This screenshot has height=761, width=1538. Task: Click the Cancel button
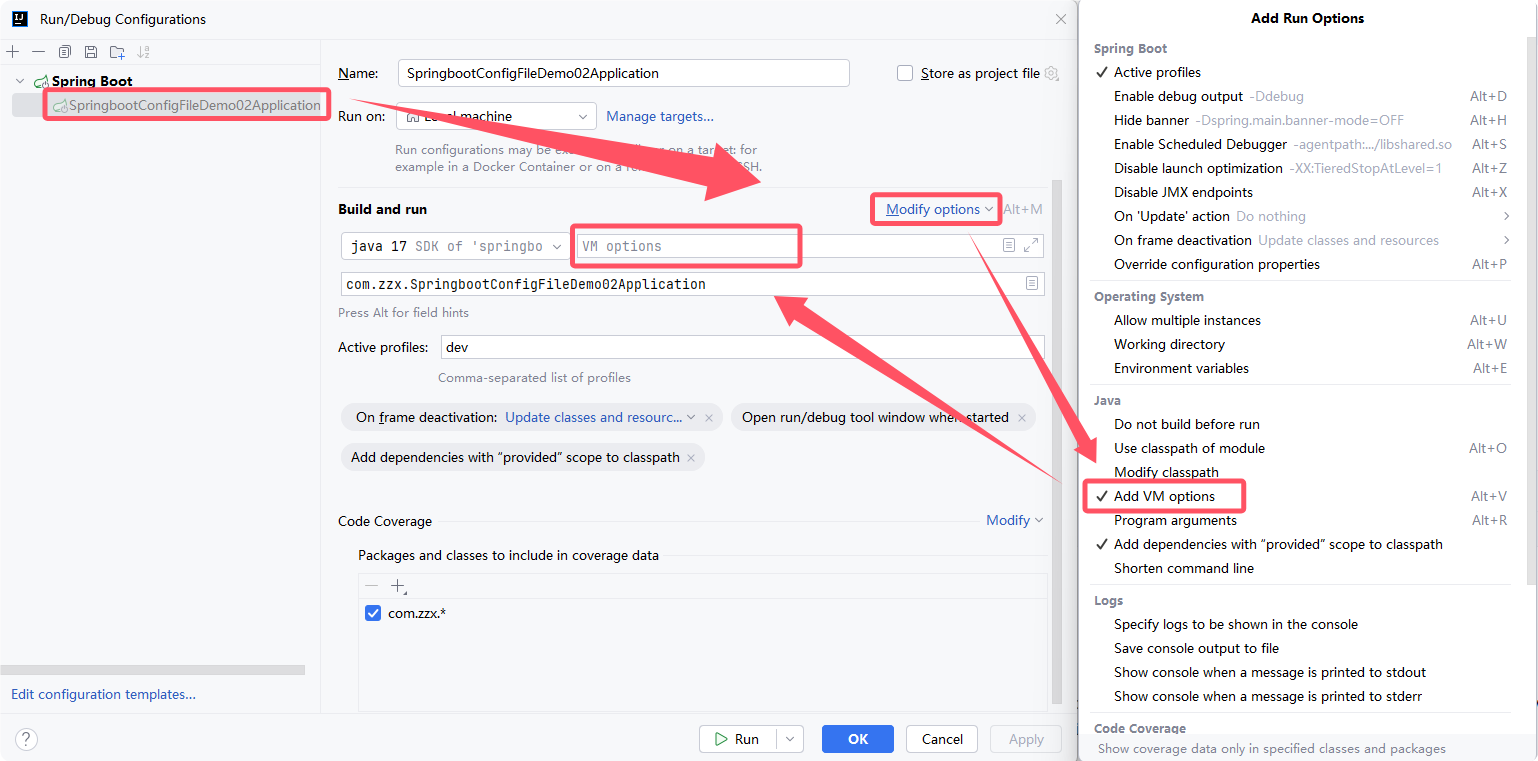(x=942, y=739)
